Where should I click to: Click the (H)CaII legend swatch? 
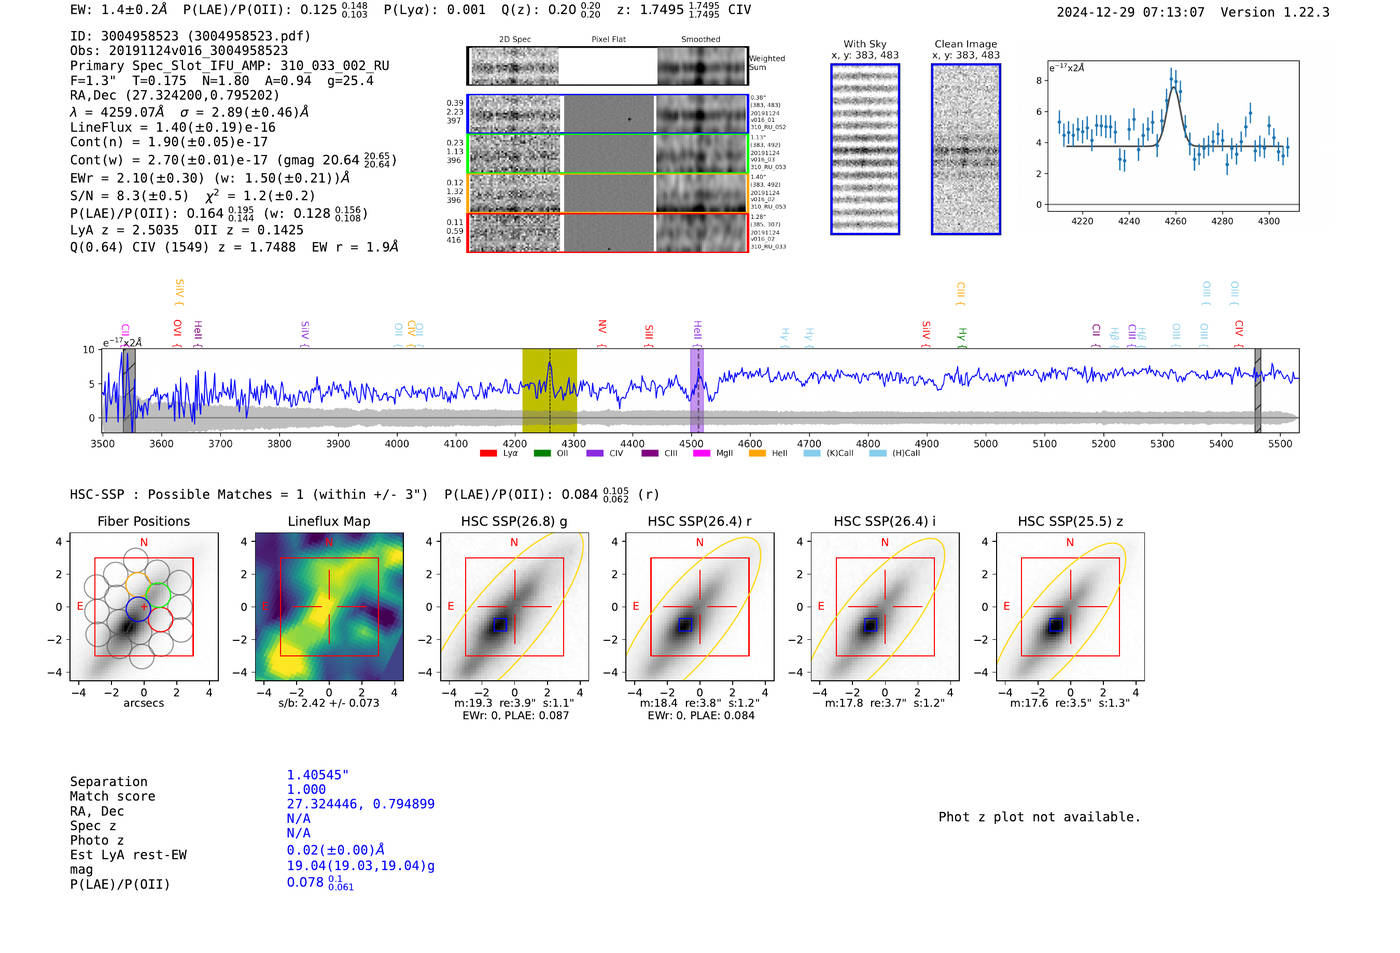coord(878,453)
